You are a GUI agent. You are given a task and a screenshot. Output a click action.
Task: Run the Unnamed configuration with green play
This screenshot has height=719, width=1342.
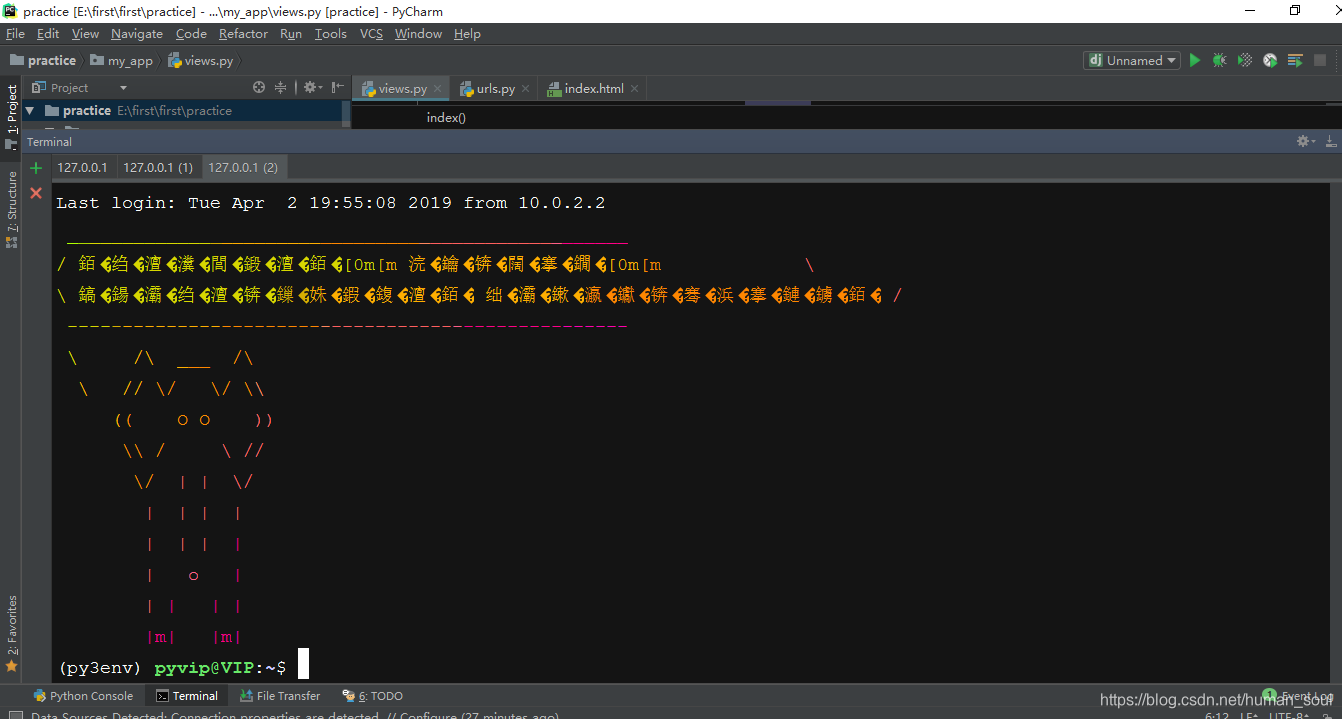click(x=1194, y=60)
